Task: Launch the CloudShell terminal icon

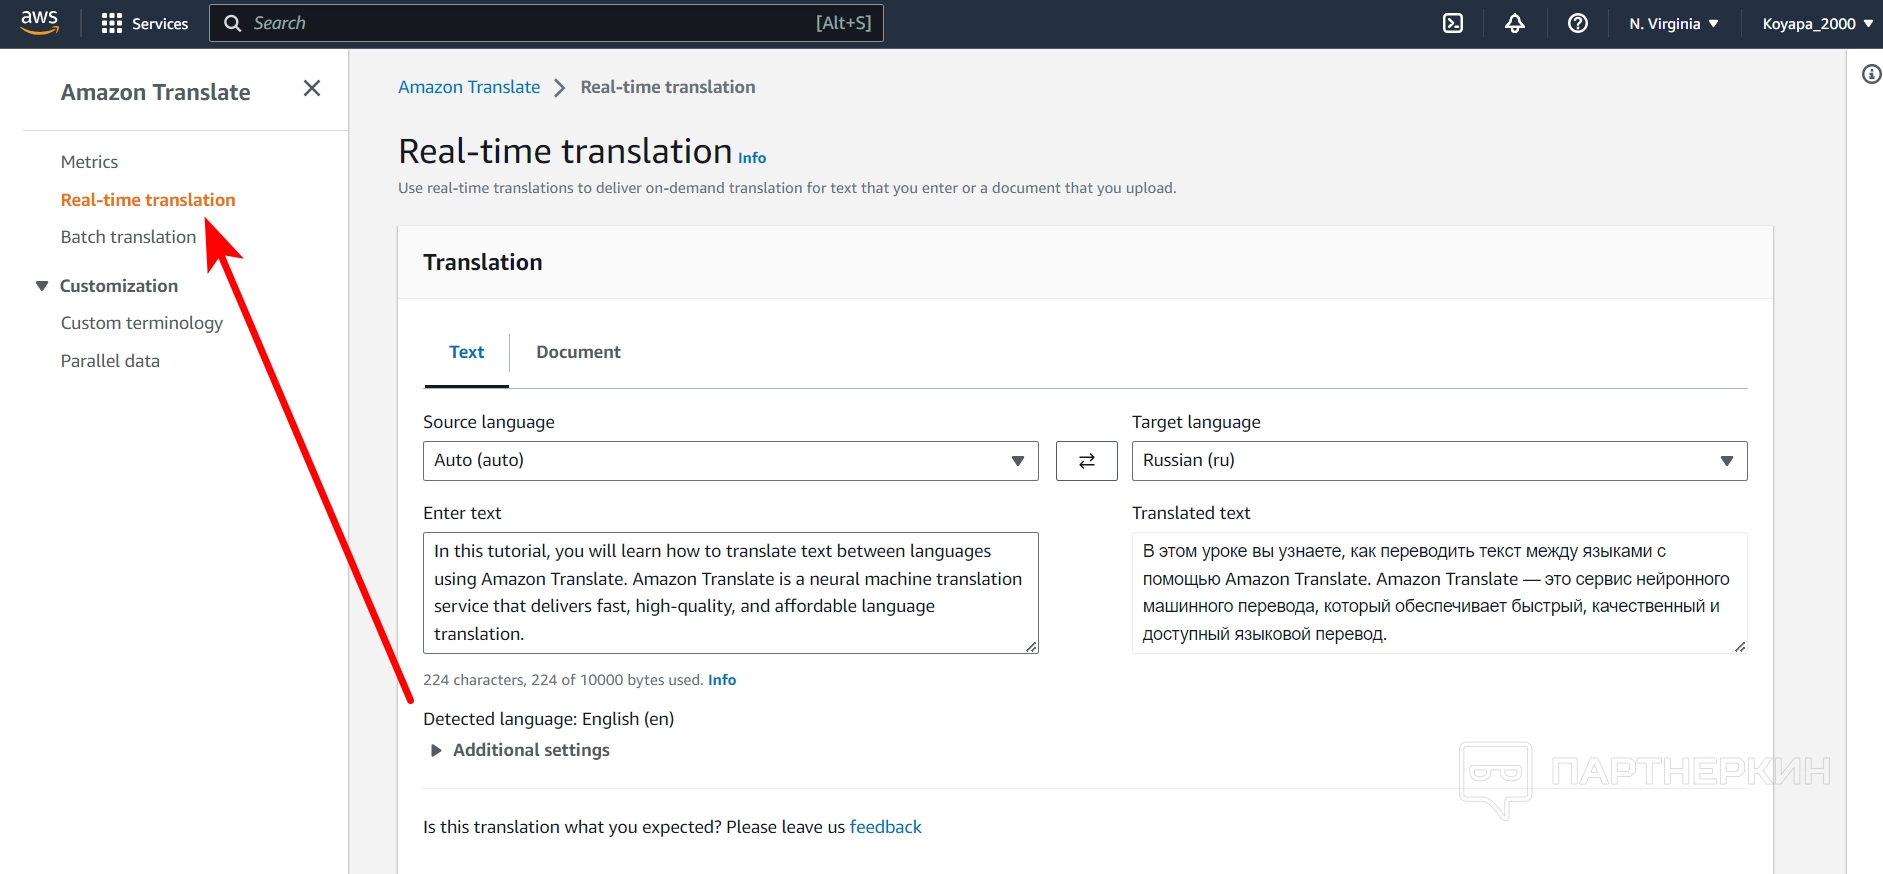Action: (1453, 23)
